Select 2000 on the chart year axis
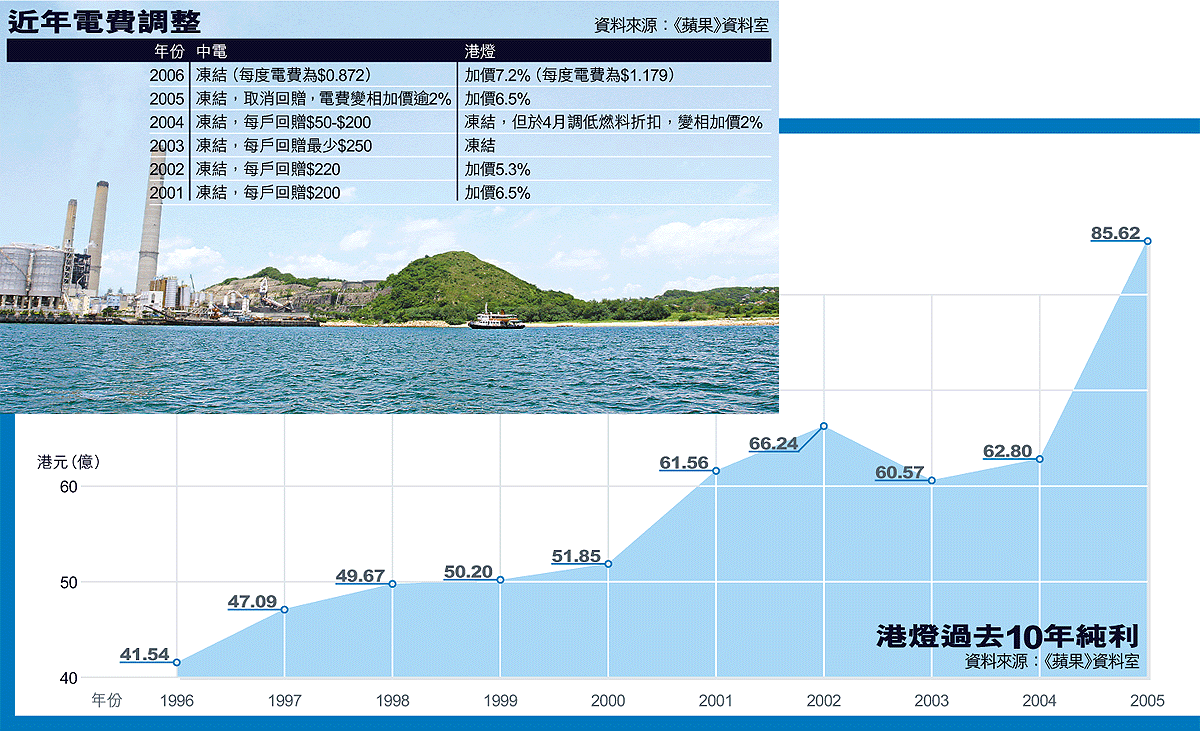1200x732 pixels. coord(608,701)
